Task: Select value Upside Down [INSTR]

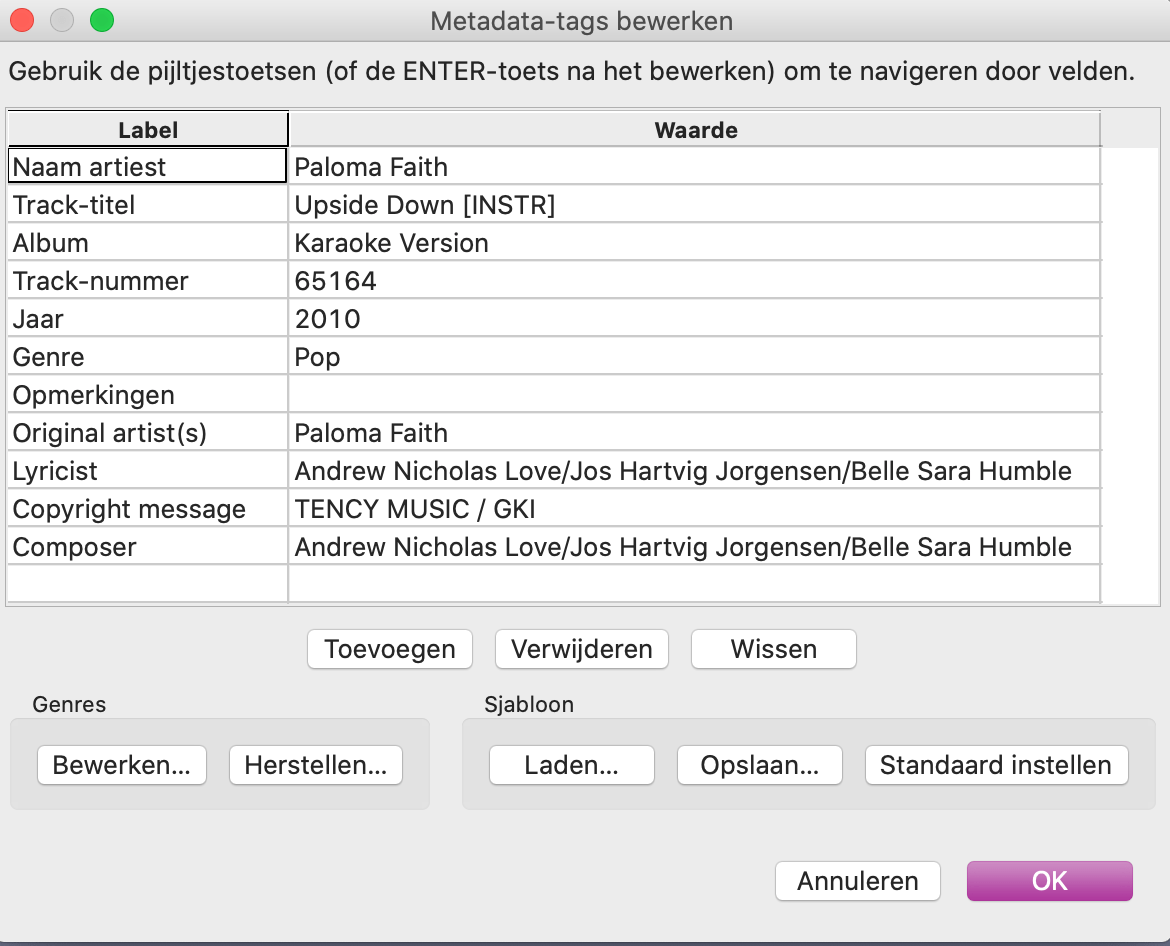Action: point(695,204)
